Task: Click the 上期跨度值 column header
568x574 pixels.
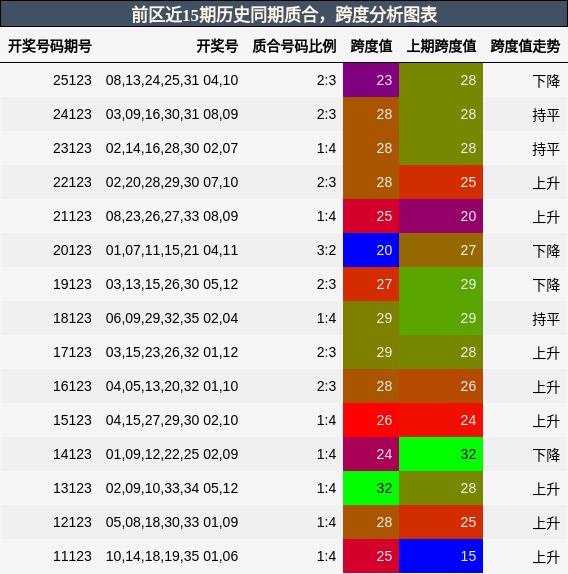Action: pos(441,46)
